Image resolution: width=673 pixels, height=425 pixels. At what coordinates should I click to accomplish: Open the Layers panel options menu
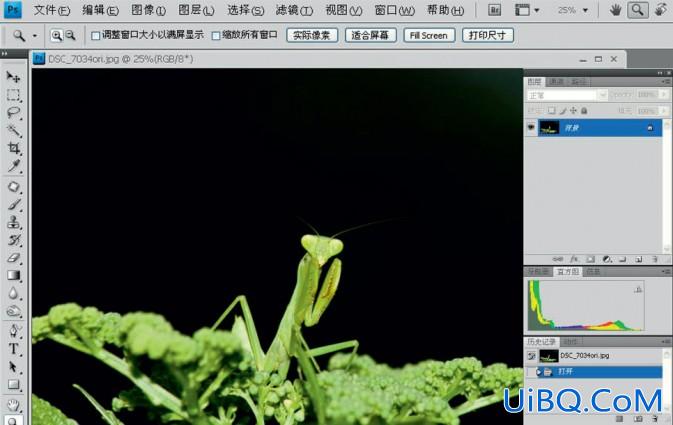(666, 82)
